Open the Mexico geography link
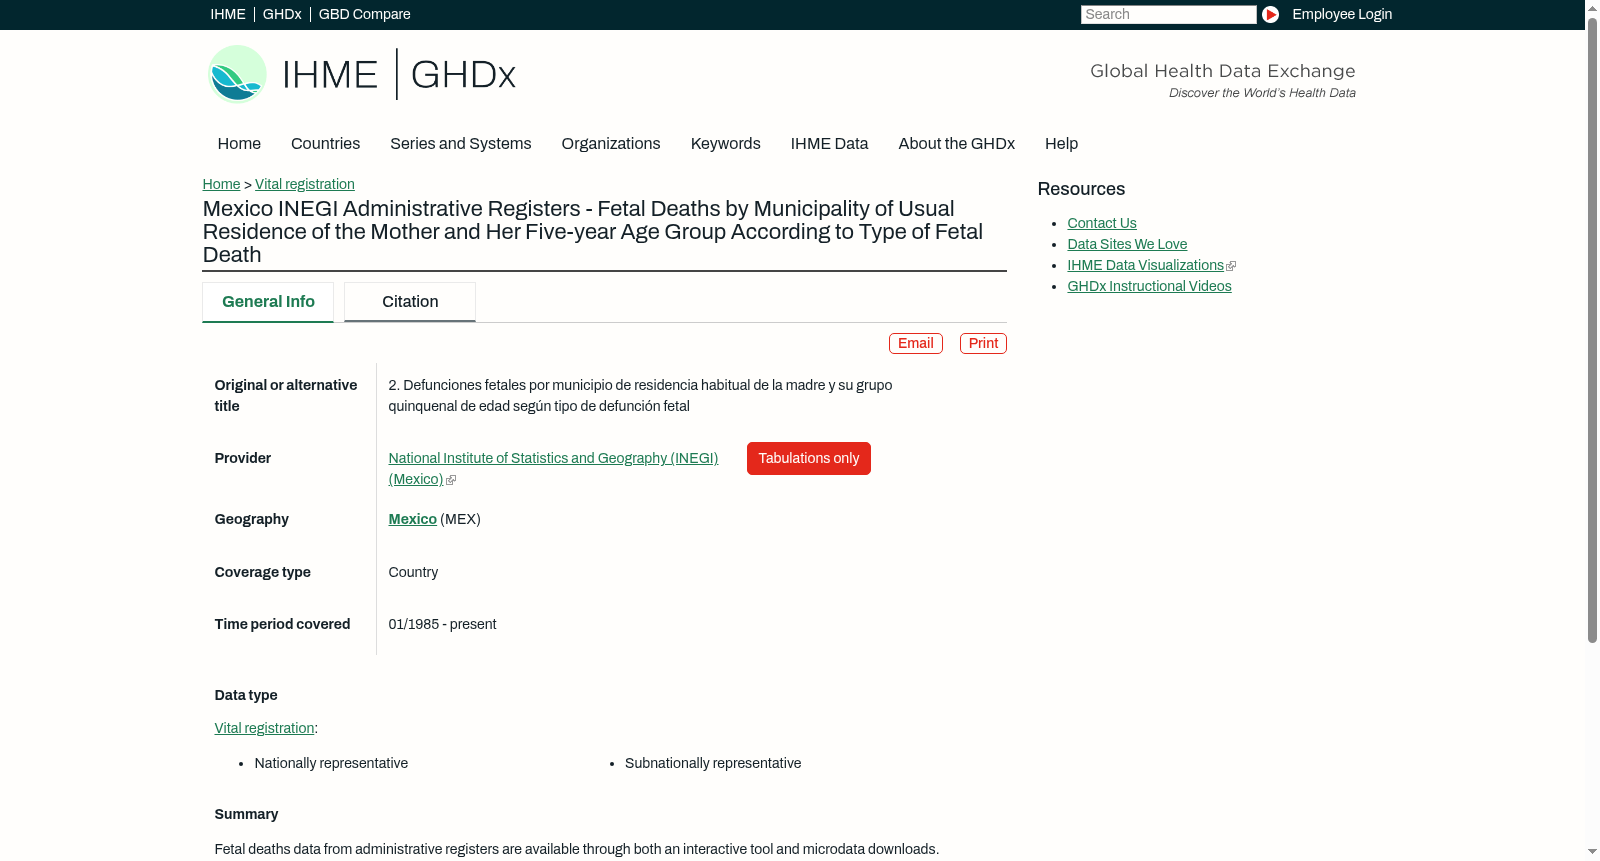The height and width of the screenshot is (861, 1600). pyautogui.click(x=413, y=519)
